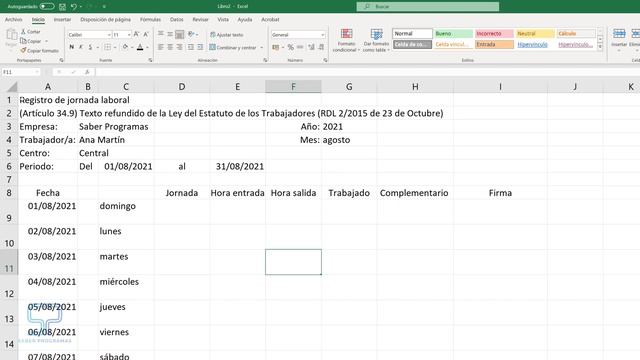Switch to the Revisar tab
Image resolution: width=640 pixels, height=360 pixels.
tap(200, 20)
